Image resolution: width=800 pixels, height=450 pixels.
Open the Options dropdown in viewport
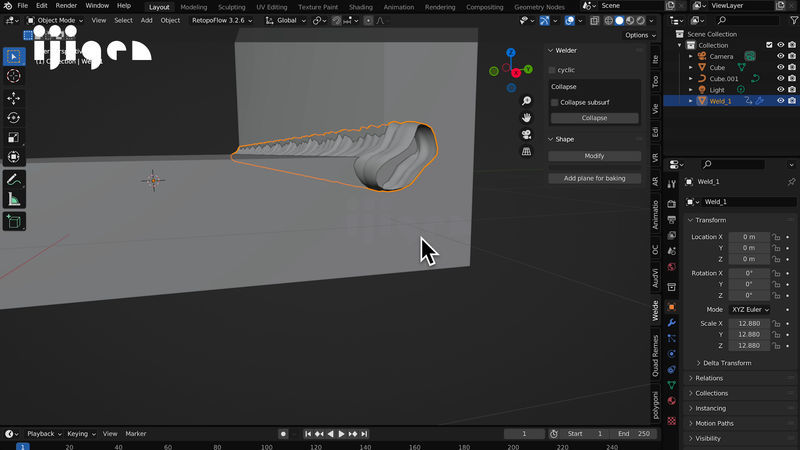tap(640, 35)
